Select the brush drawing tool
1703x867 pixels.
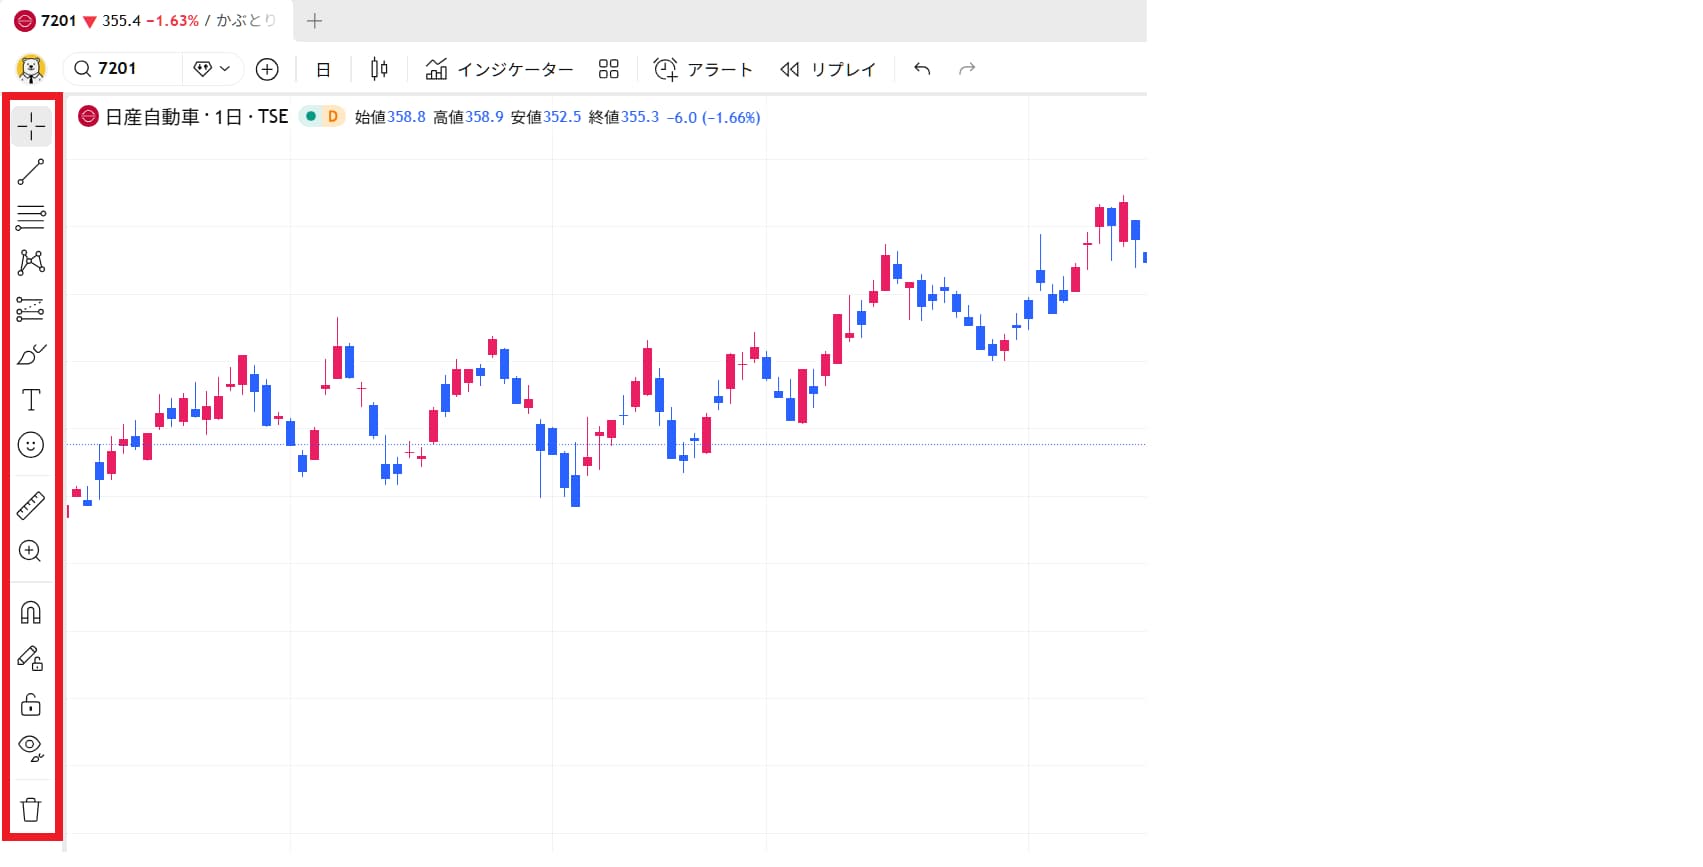click(31, 355)
